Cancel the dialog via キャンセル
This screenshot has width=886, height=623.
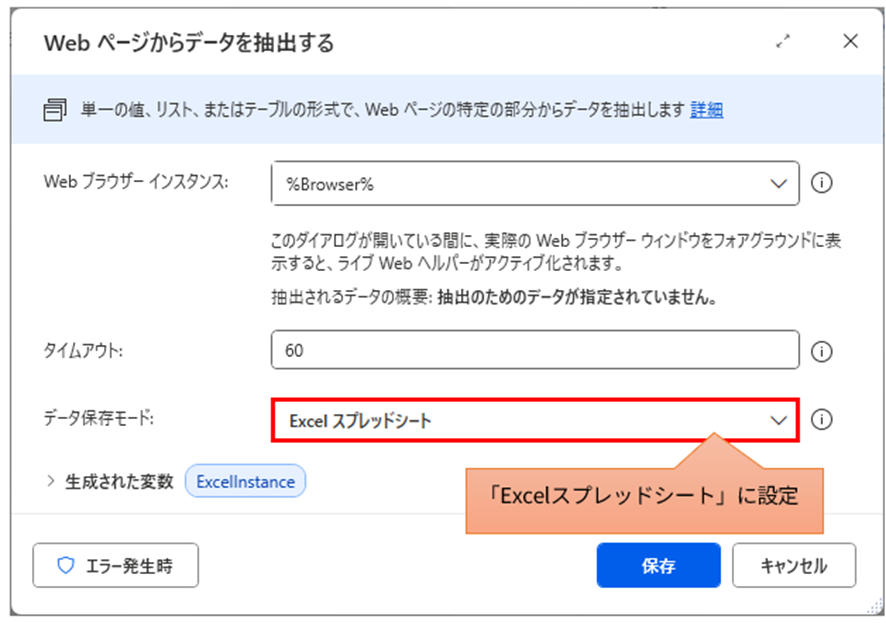793,565
